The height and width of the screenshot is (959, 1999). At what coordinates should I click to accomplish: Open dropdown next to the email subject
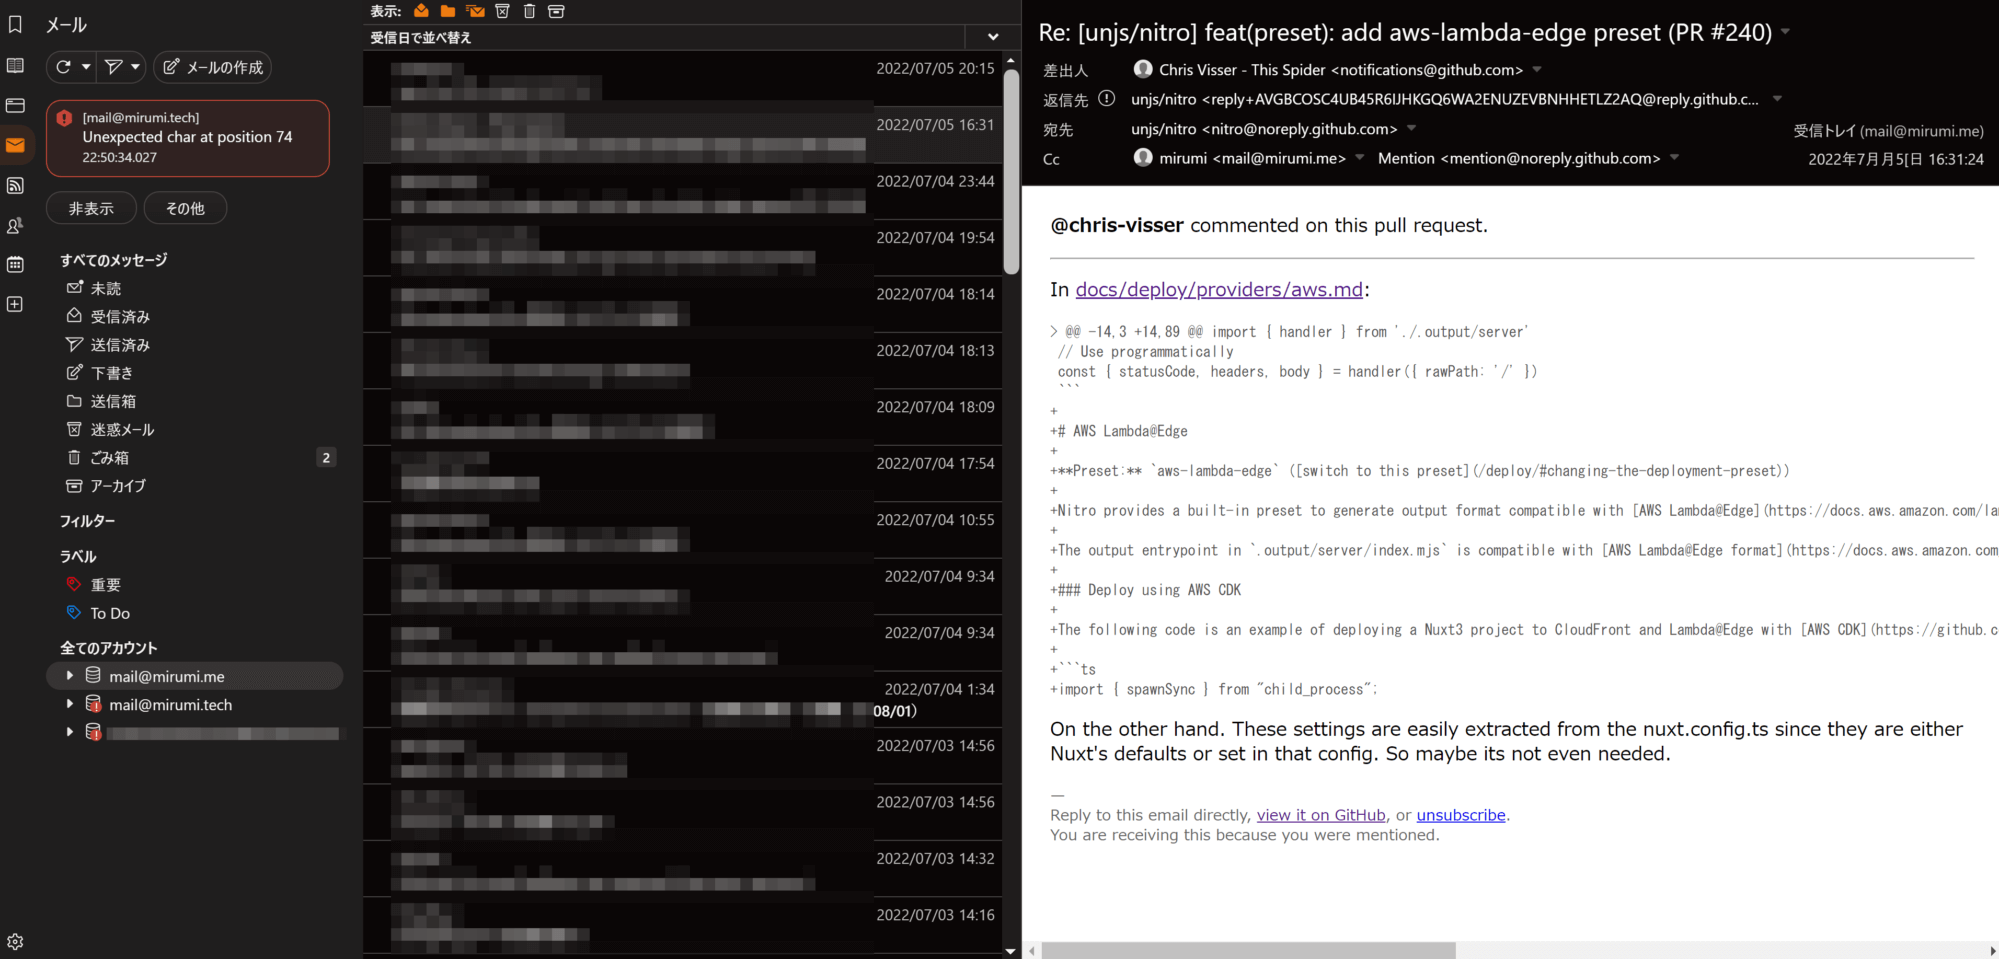click(1785, 32)
